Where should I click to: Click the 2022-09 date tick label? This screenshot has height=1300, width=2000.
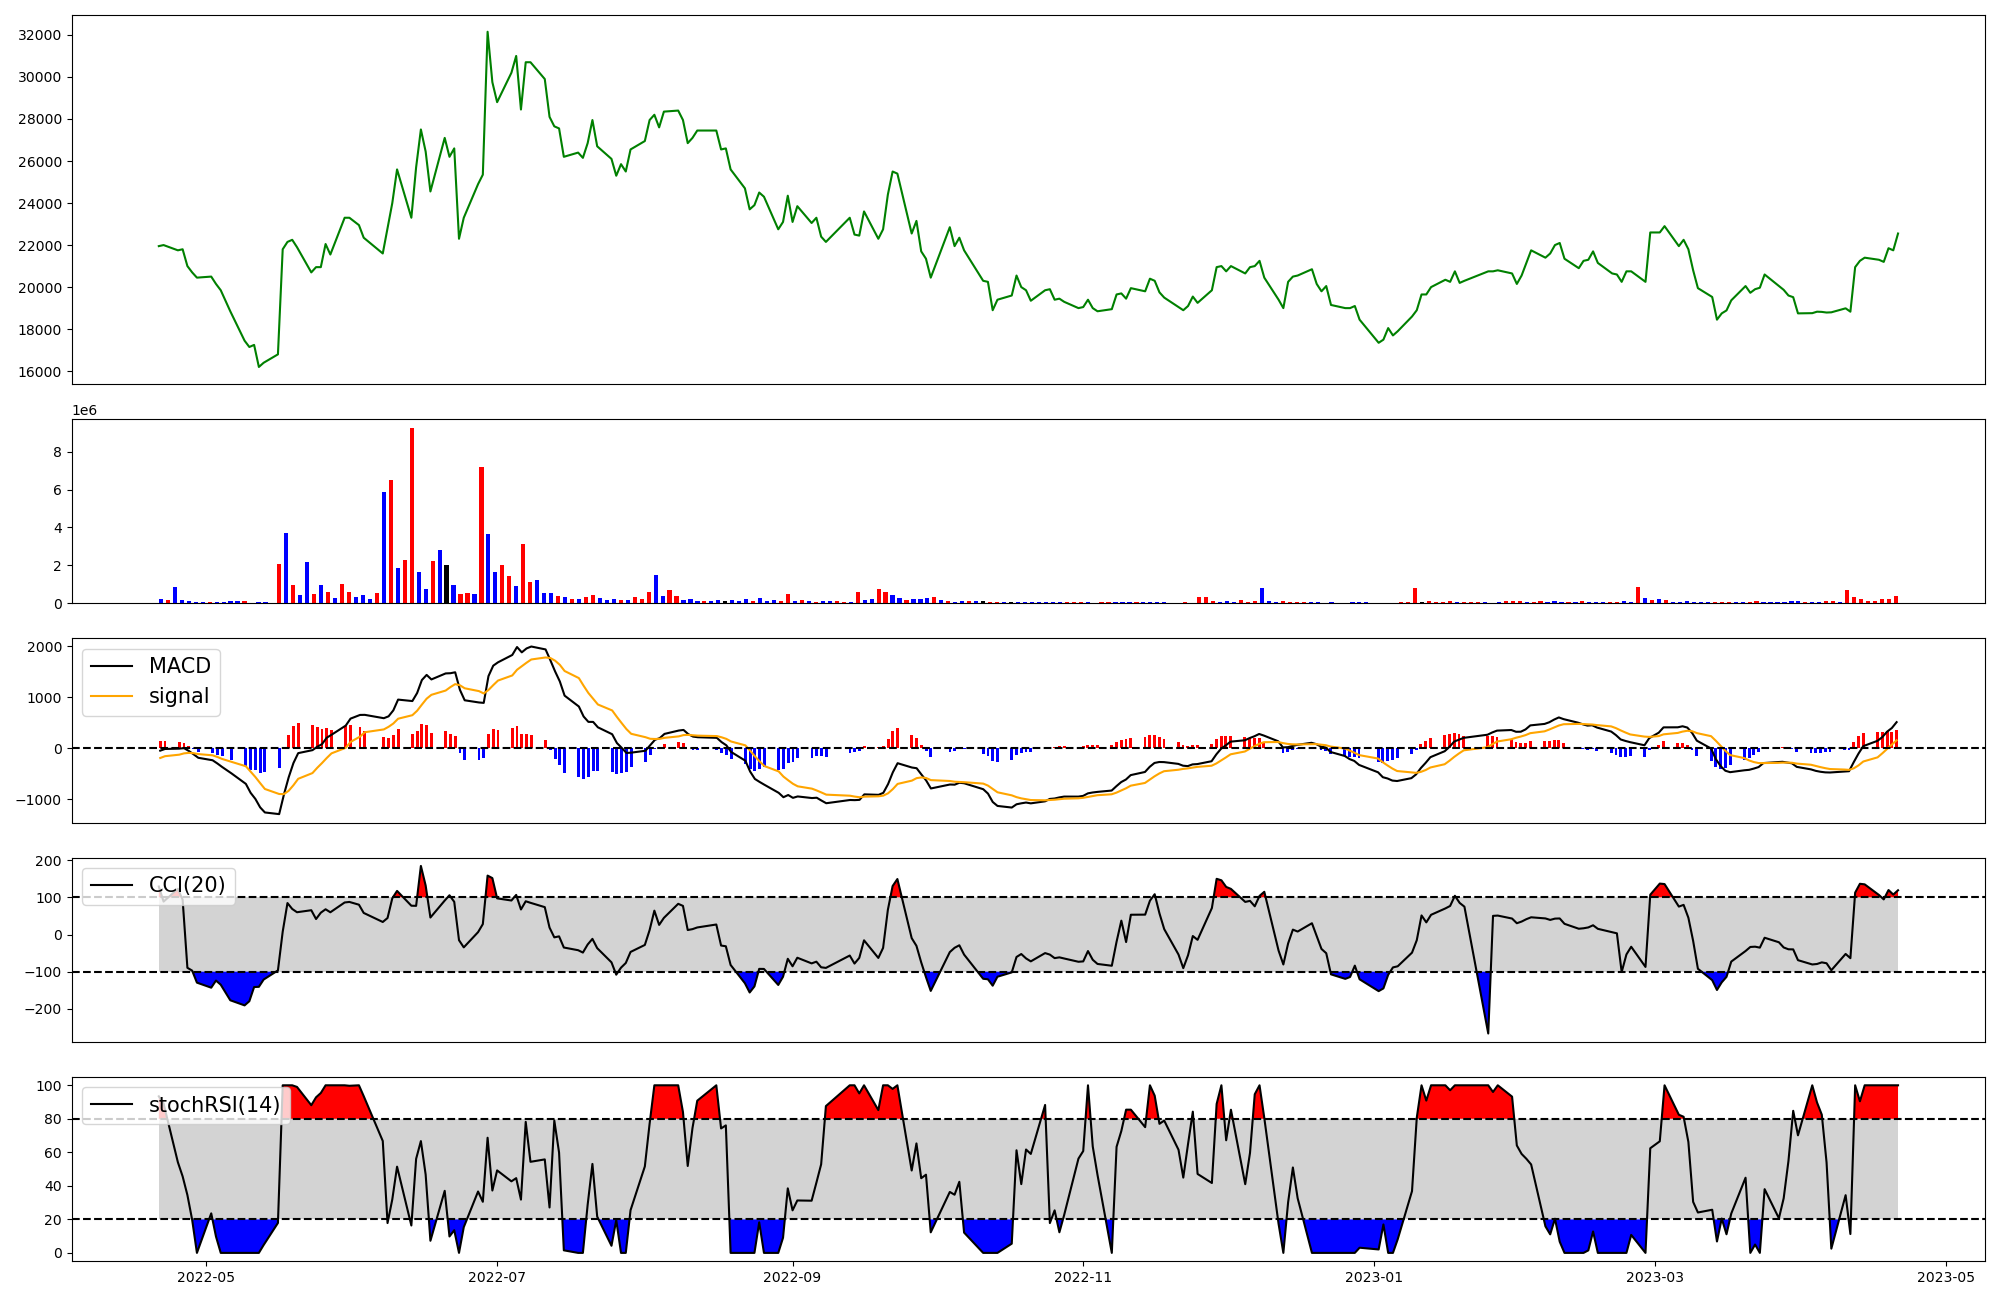tap(792, 1277)
